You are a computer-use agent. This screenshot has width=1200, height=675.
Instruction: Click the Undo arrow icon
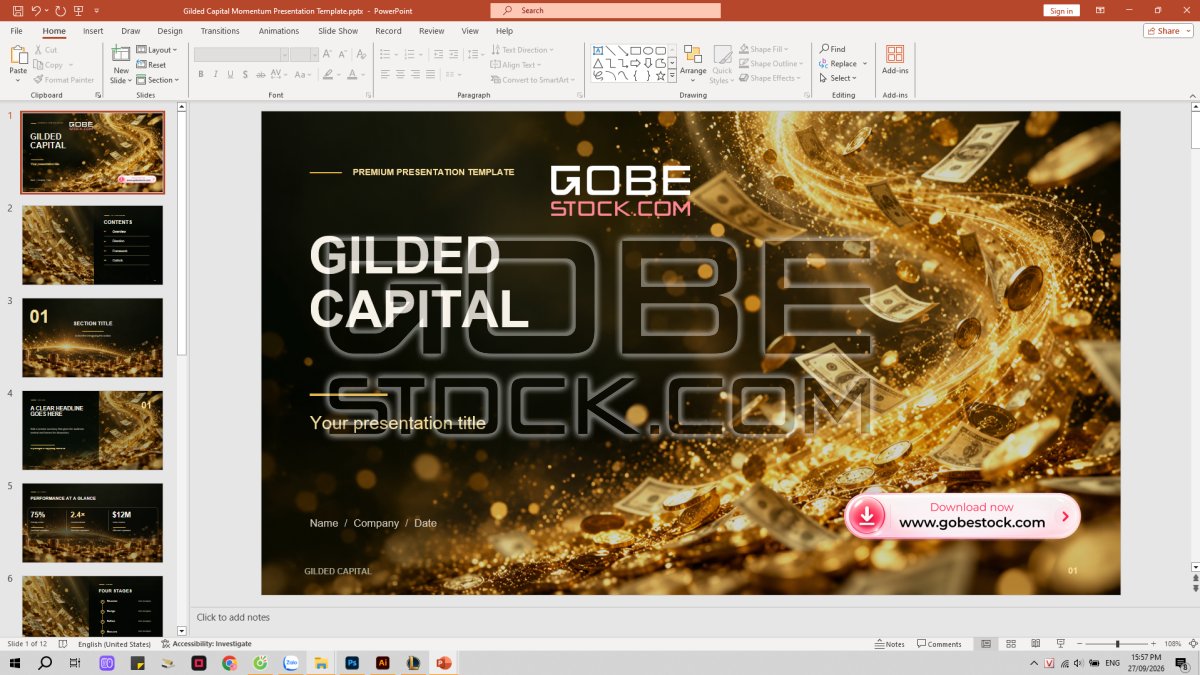coord(36,11)
